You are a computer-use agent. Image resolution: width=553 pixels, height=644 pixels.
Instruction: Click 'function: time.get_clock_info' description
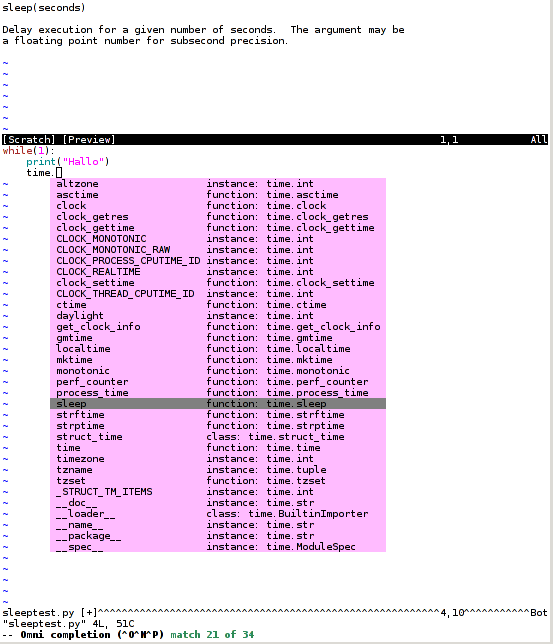[x=293, y=327]
